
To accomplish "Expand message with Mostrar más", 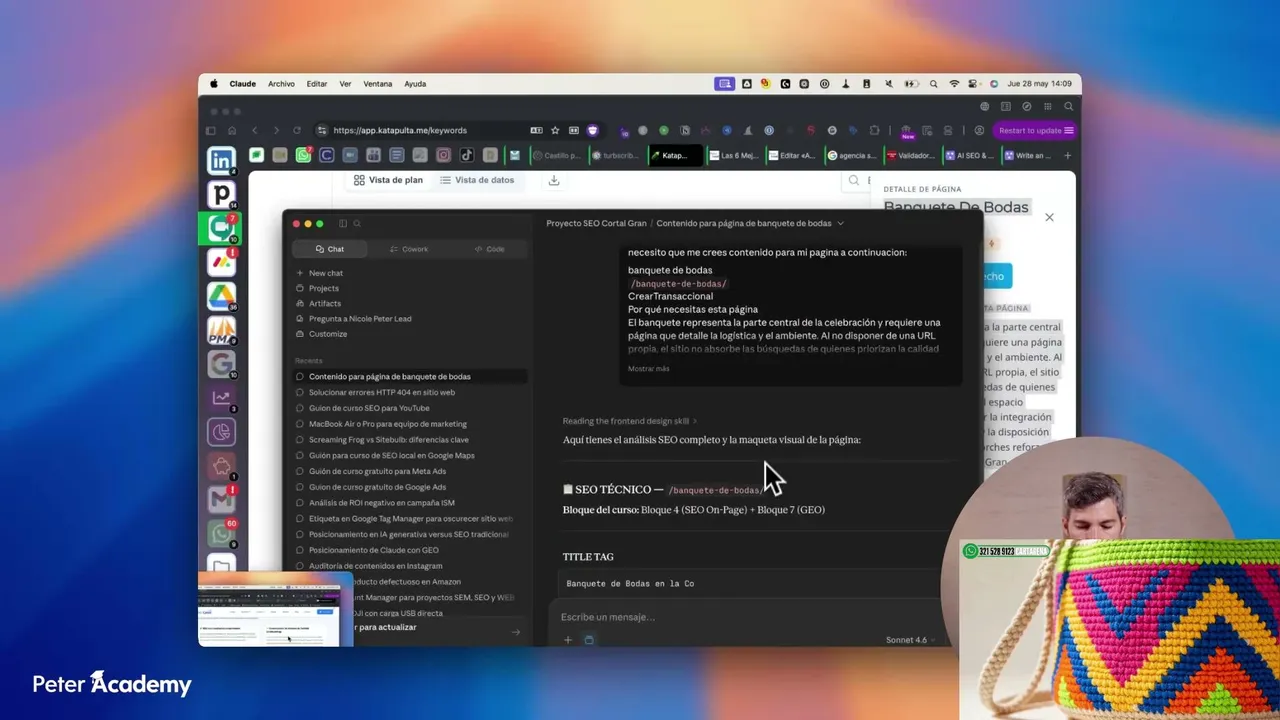I will coord(648,369).
